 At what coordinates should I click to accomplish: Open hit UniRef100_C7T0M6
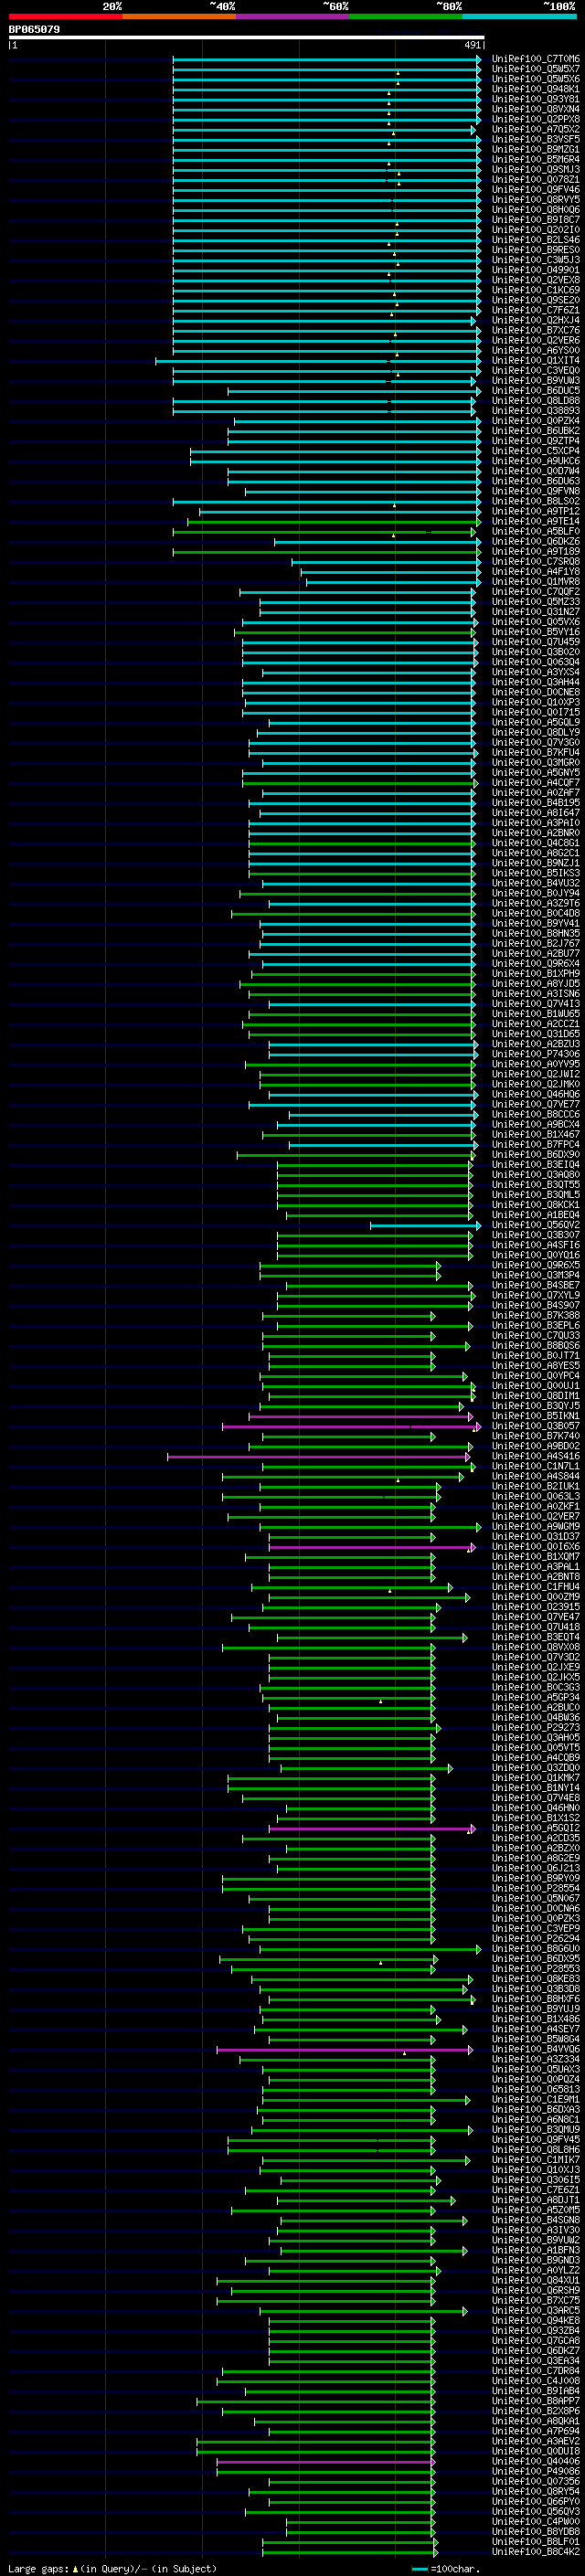click(x=535, y=59)
